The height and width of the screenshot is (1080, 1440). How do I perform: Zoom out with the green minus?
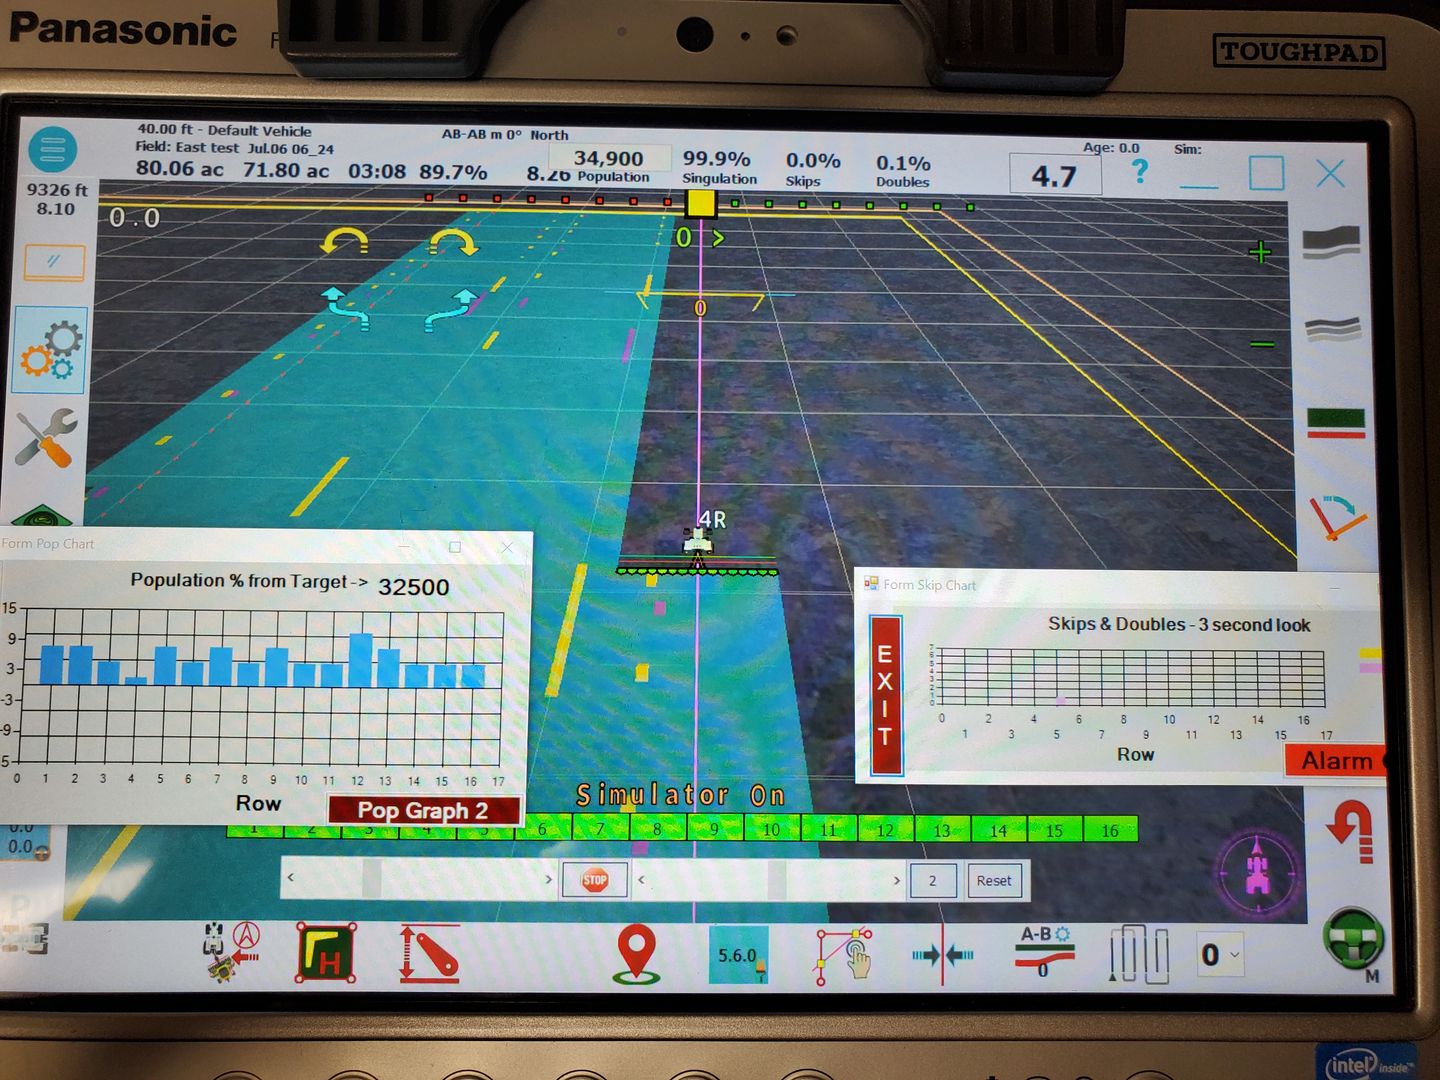click(x=1262, y=345)
